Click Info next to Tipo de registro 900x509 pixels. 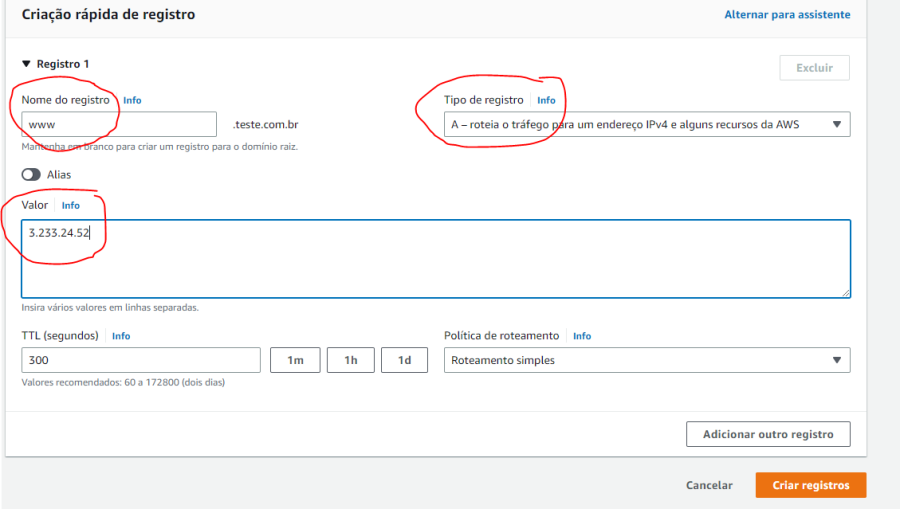pos(546,100)
